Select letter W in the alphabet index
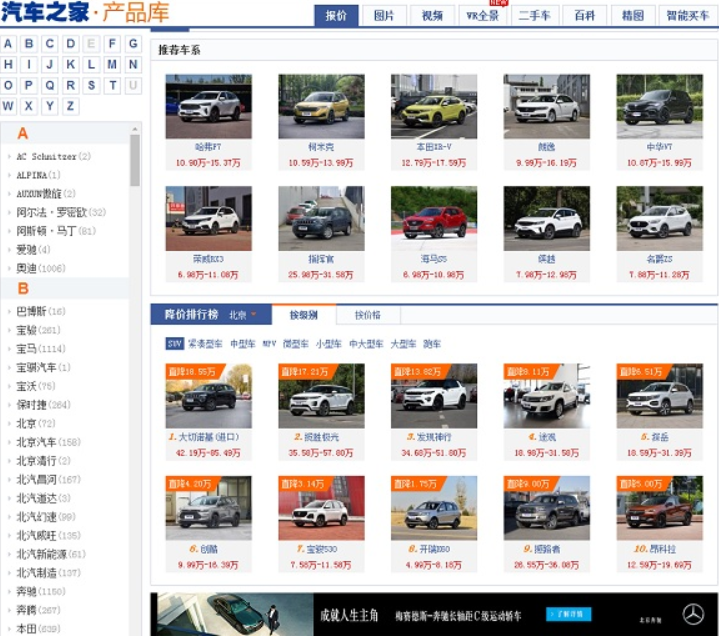719x636 pixels. tap(8, 106)
